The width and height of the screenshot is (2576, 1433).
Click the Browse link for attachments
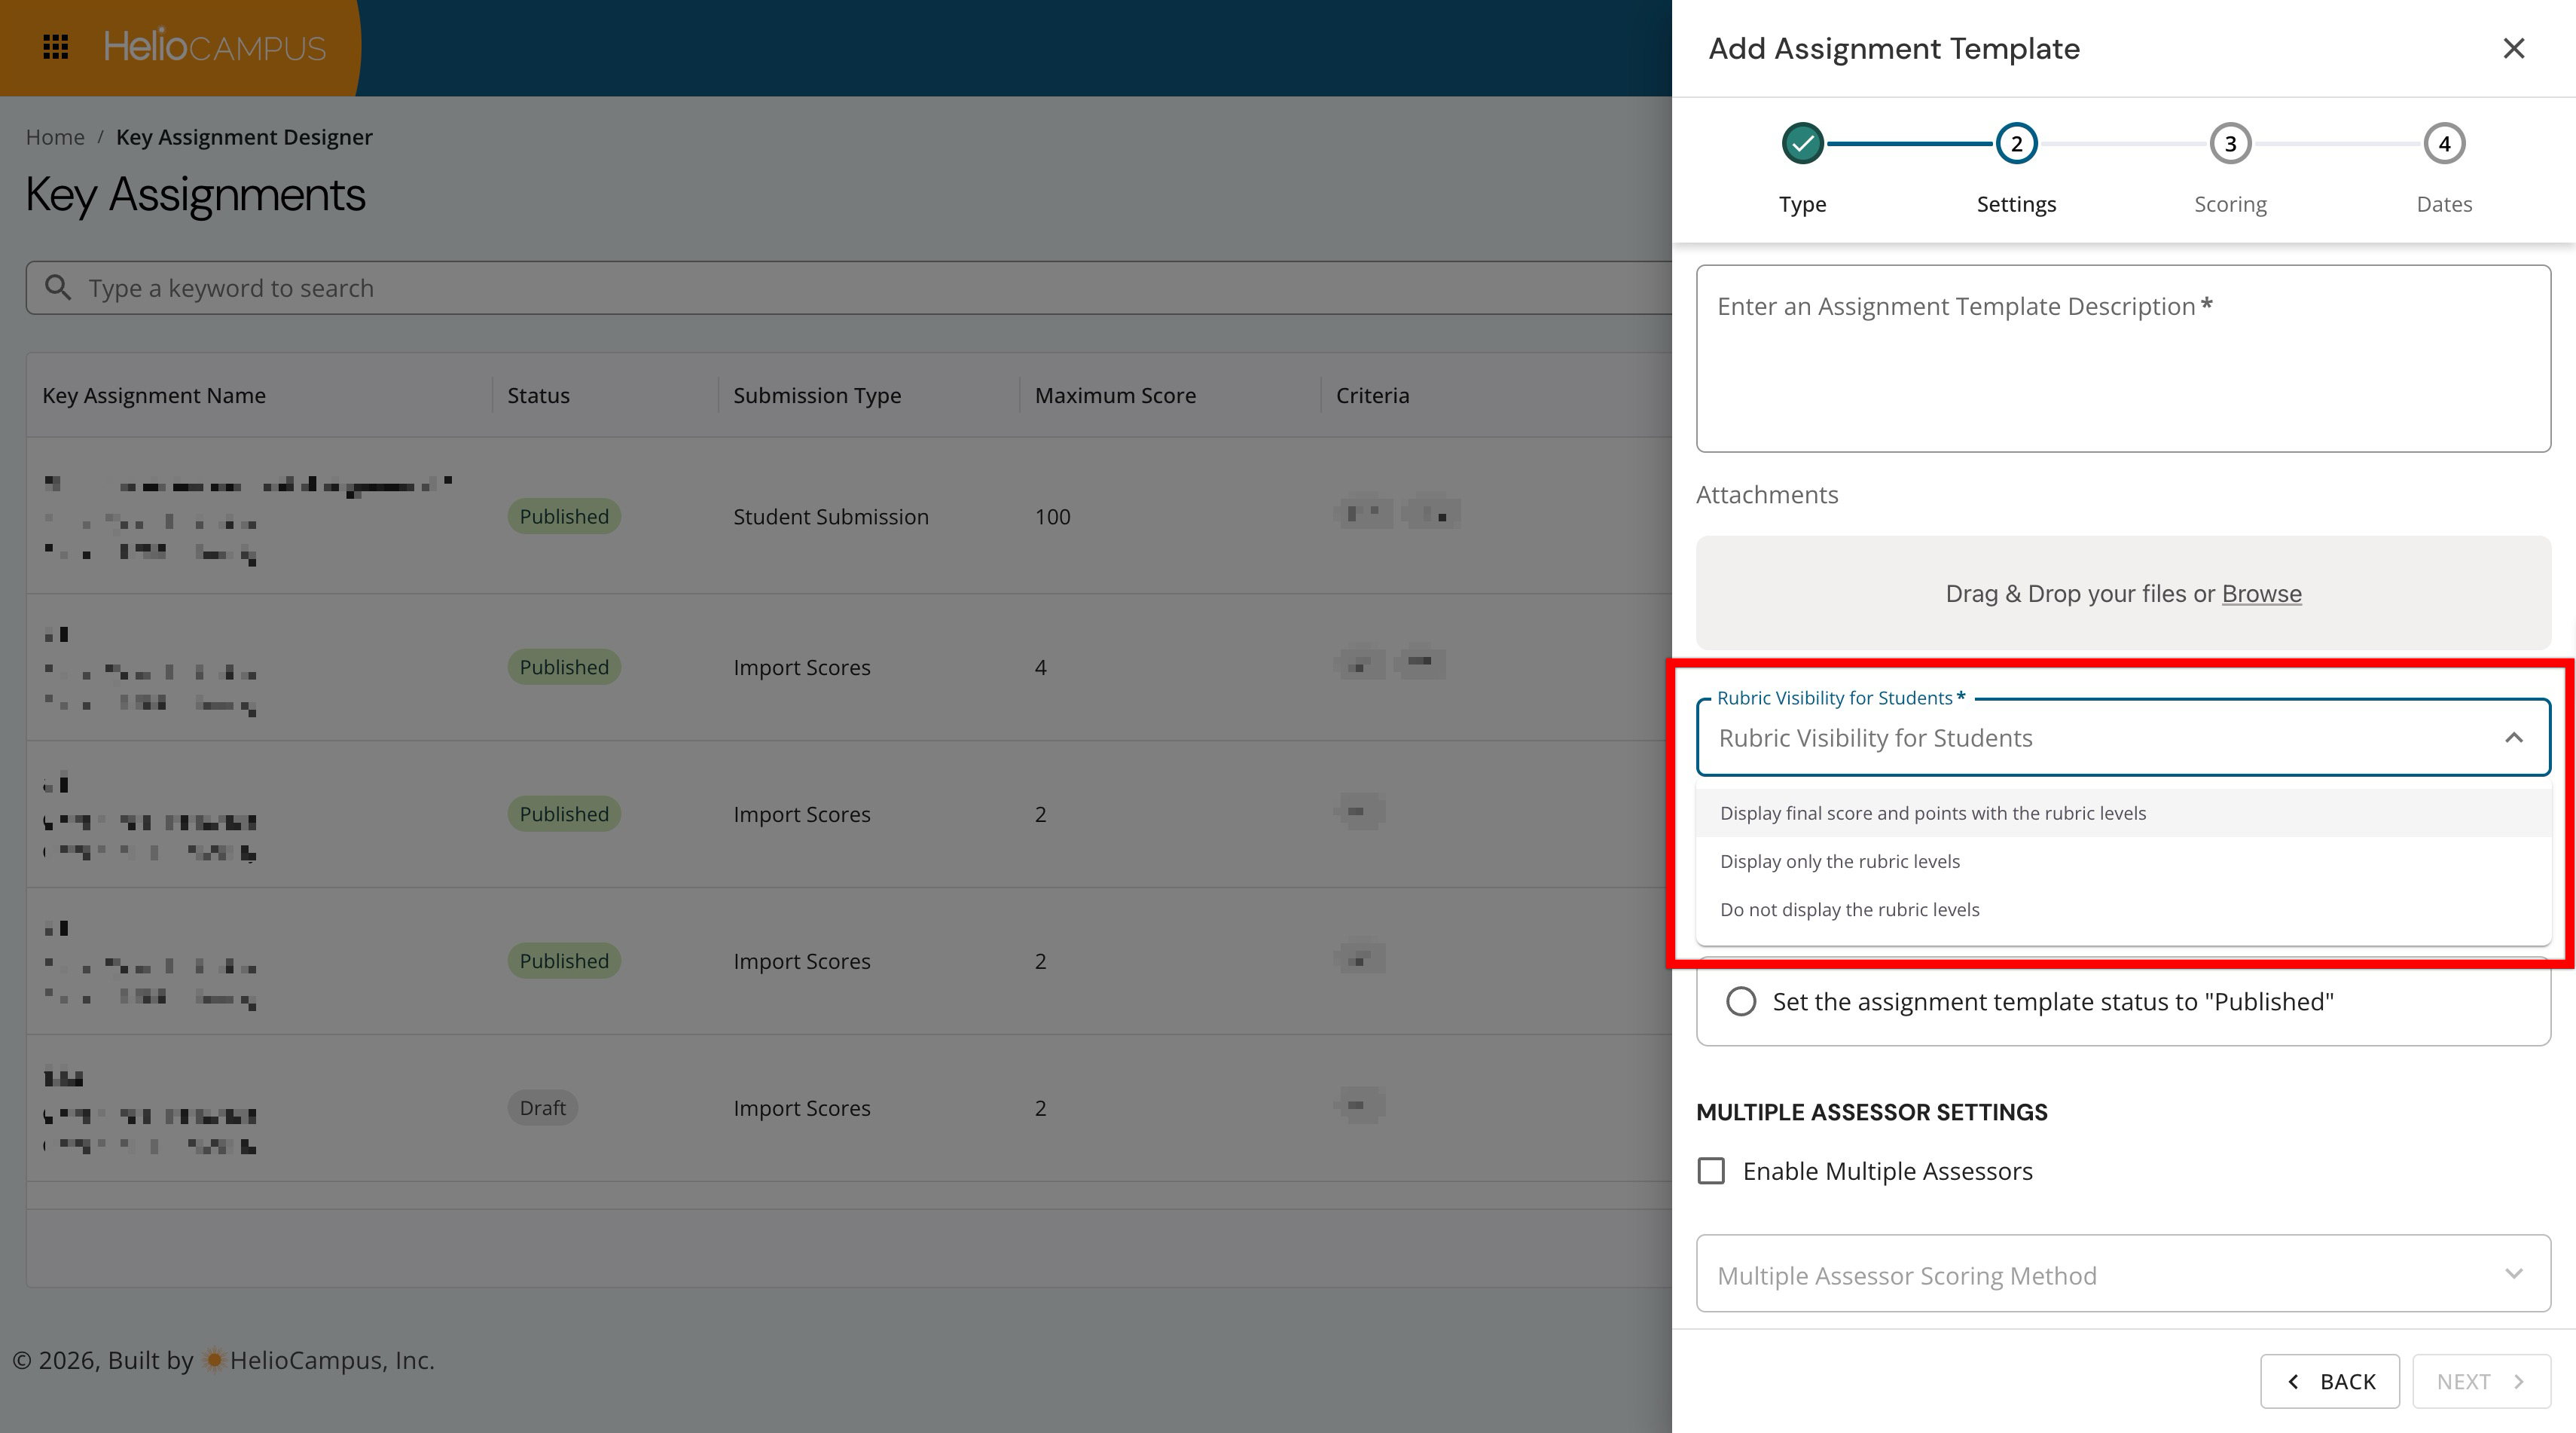(2261, 594)
